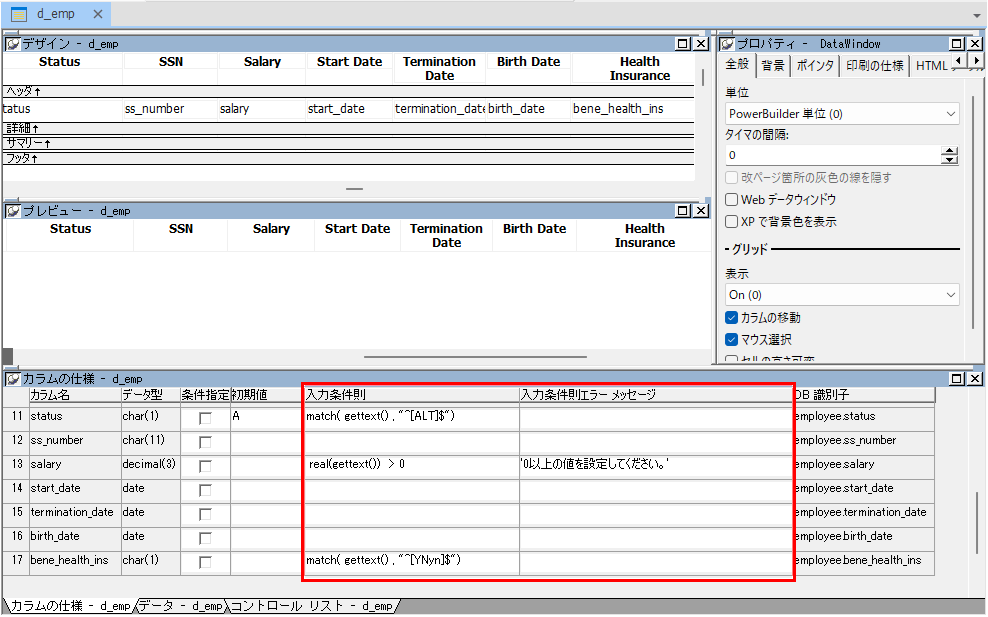Click the Salary header in design view
The image size is (988, 617).
click(x=262, y=62)
